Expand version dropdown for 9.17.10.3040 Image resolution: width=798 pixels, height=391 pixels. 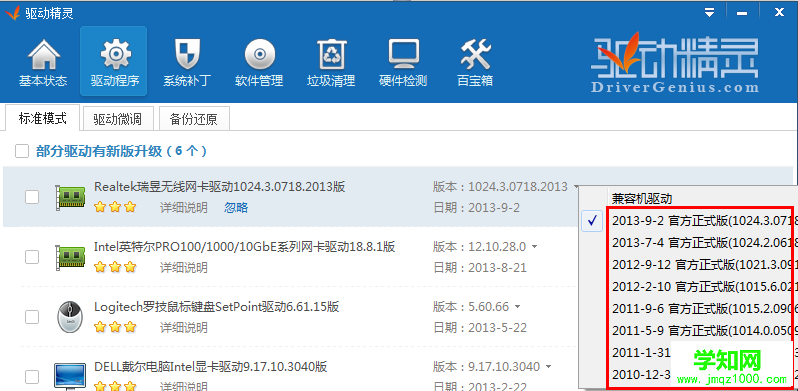pos(548,367)
